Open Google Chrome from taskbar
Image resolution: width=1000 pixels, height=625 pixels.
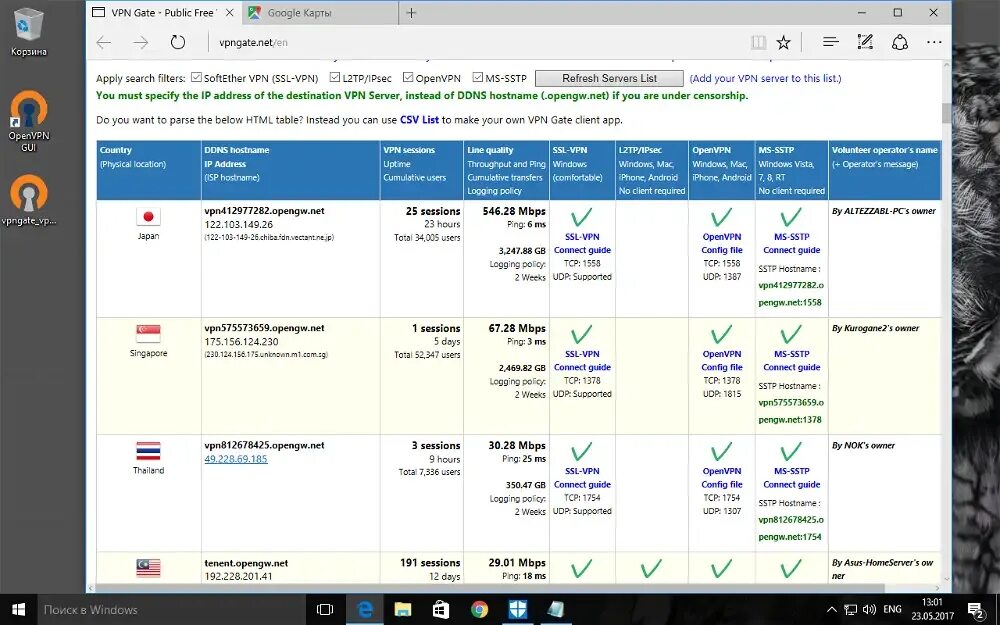(479, 610)
